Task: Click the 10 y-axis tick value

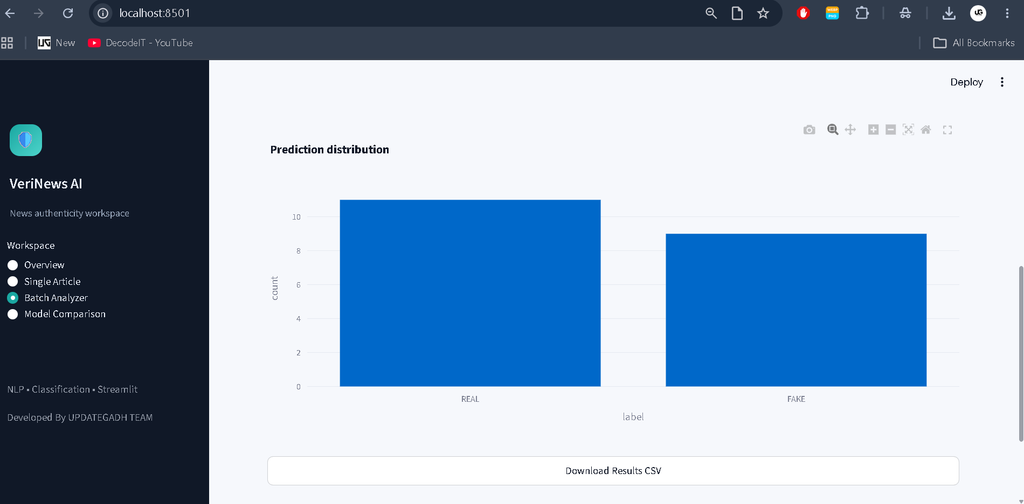Action: 296,217
